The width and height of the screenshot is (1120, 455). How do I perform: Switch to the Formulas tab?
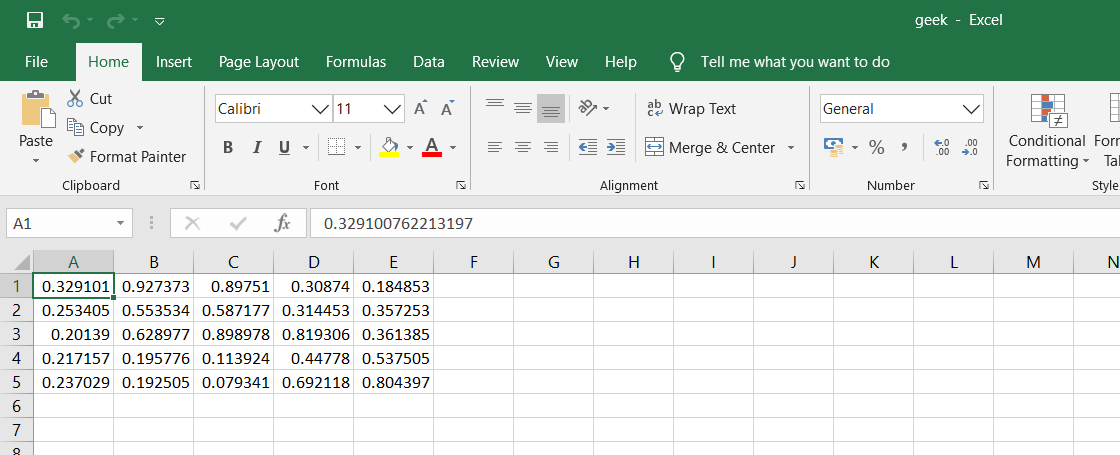pyautogui.click(x=356, y=62)
